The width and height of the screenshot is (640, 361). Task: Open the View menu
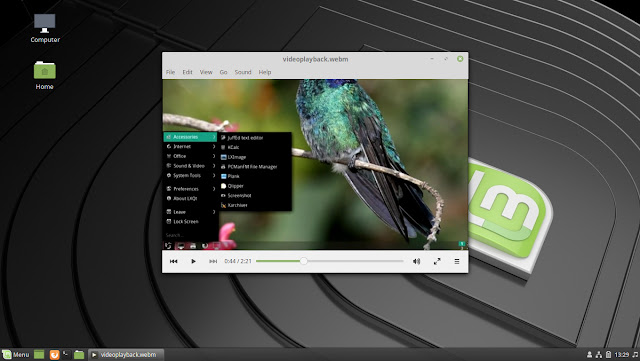206,72
